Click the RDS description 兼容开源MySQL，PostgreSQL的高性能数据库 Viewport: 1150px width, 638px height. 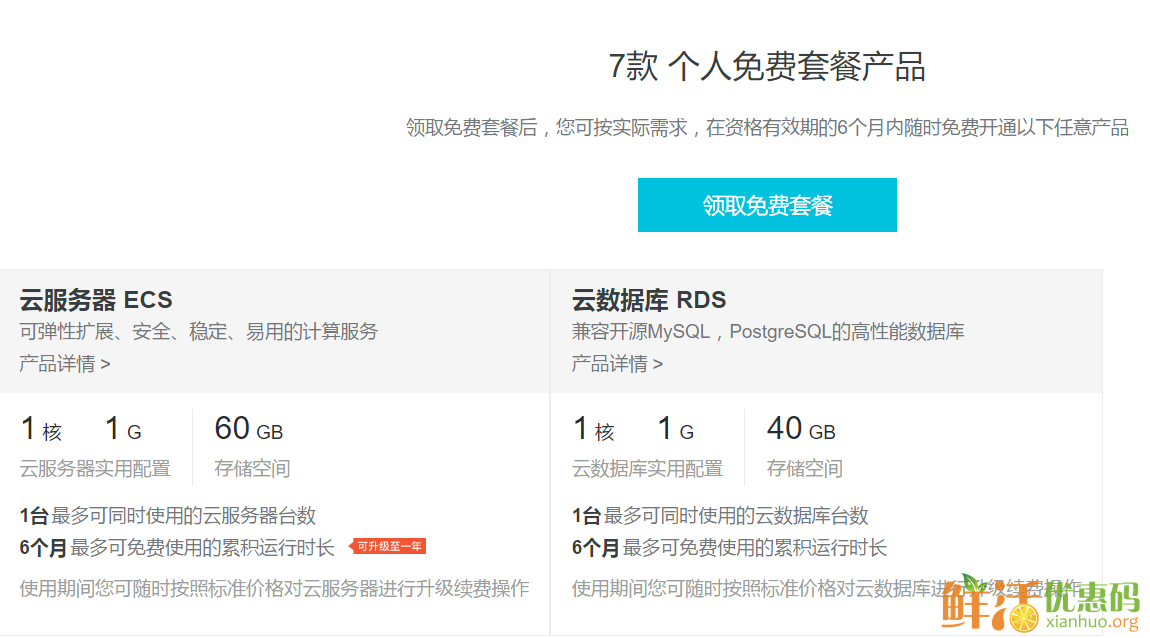click(768, 331)
